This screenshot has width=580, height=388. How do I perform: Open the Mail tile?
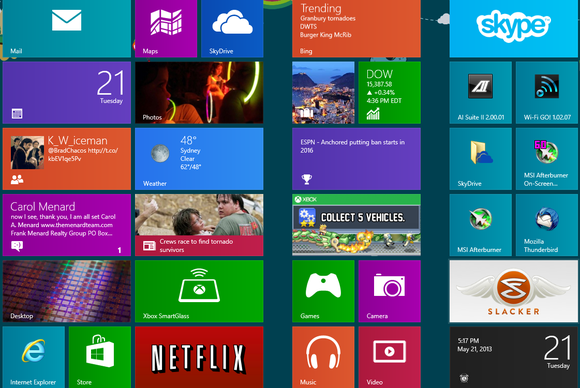[67, 28]
